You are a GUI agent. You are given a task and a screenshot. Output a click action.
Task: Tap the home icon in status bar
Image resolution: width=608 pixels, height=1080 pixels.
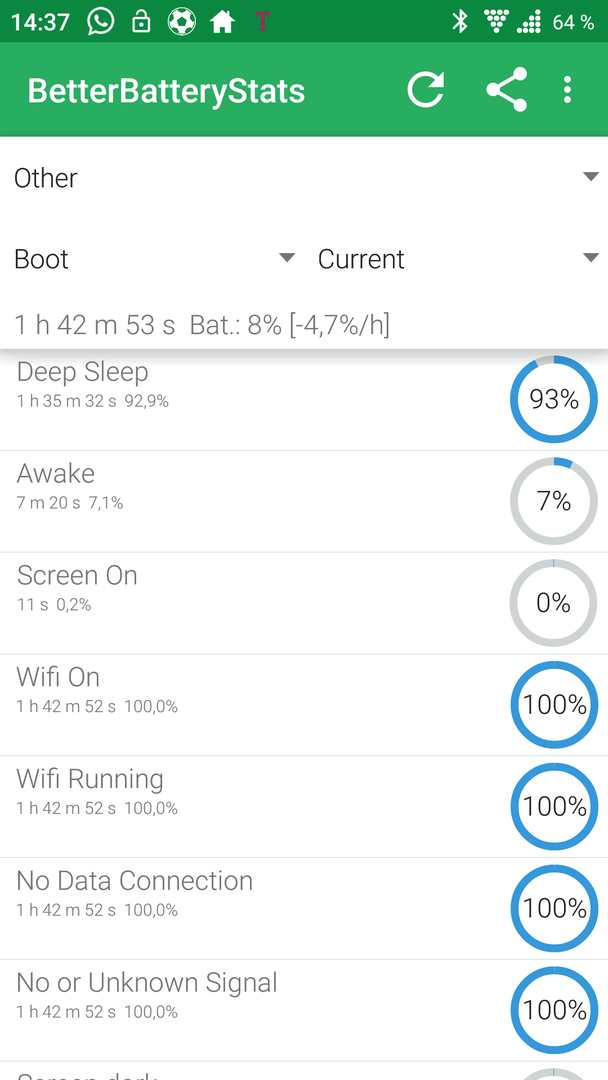pyautogui.click(x=222, y=22)
